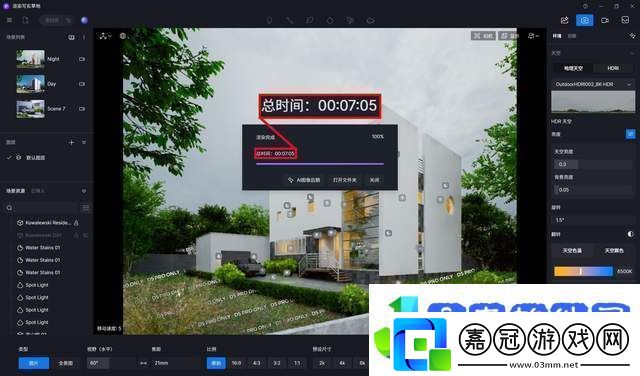The width and height of the screenshot is (640, 376).
Task: Select the environment tab in right panel
Action: pyautogui.click(x=557, y=36)
